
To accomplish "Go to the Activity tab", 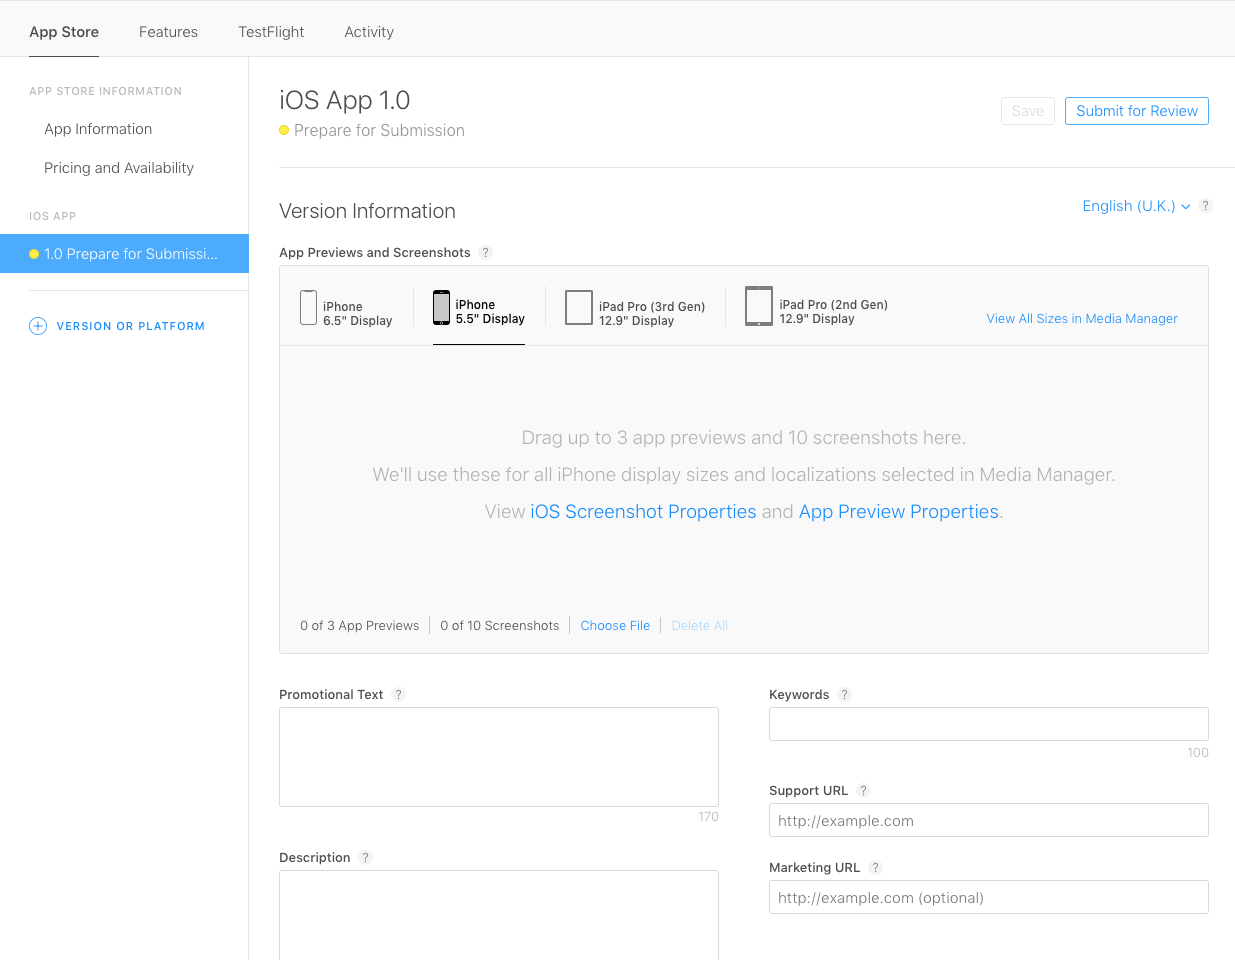I will tap(369, 32).
